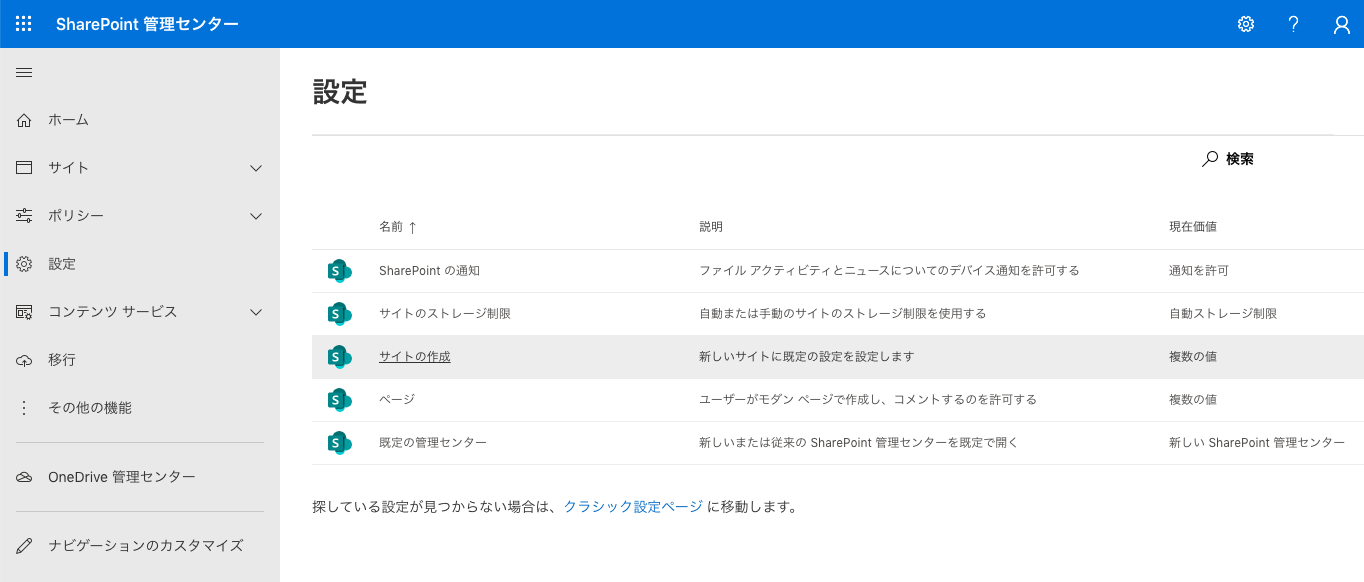Screen dimensions: 1364x582
Task: Click the 自動ストレージ制限 value
Action: [x=1223, y=314]
